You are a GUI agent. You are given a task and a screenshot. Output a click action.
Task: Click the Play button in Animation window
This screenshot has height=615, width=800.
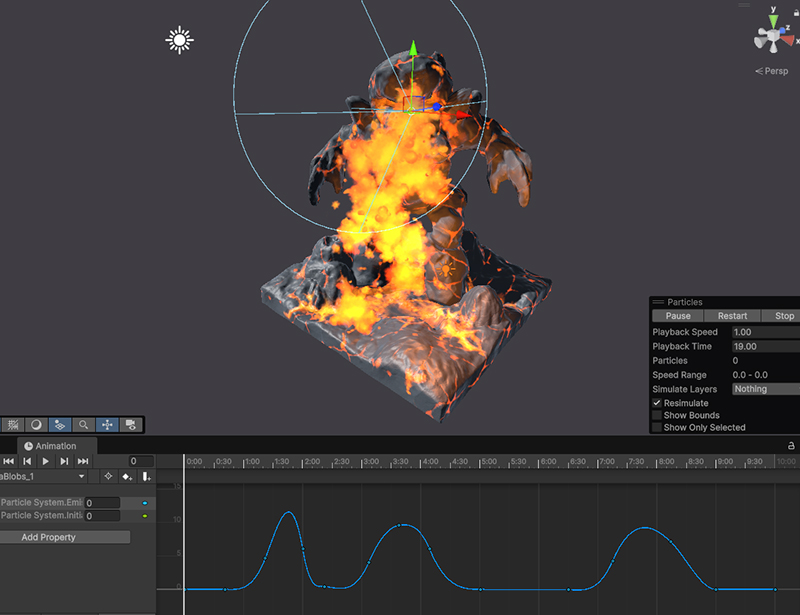[45, 461]
